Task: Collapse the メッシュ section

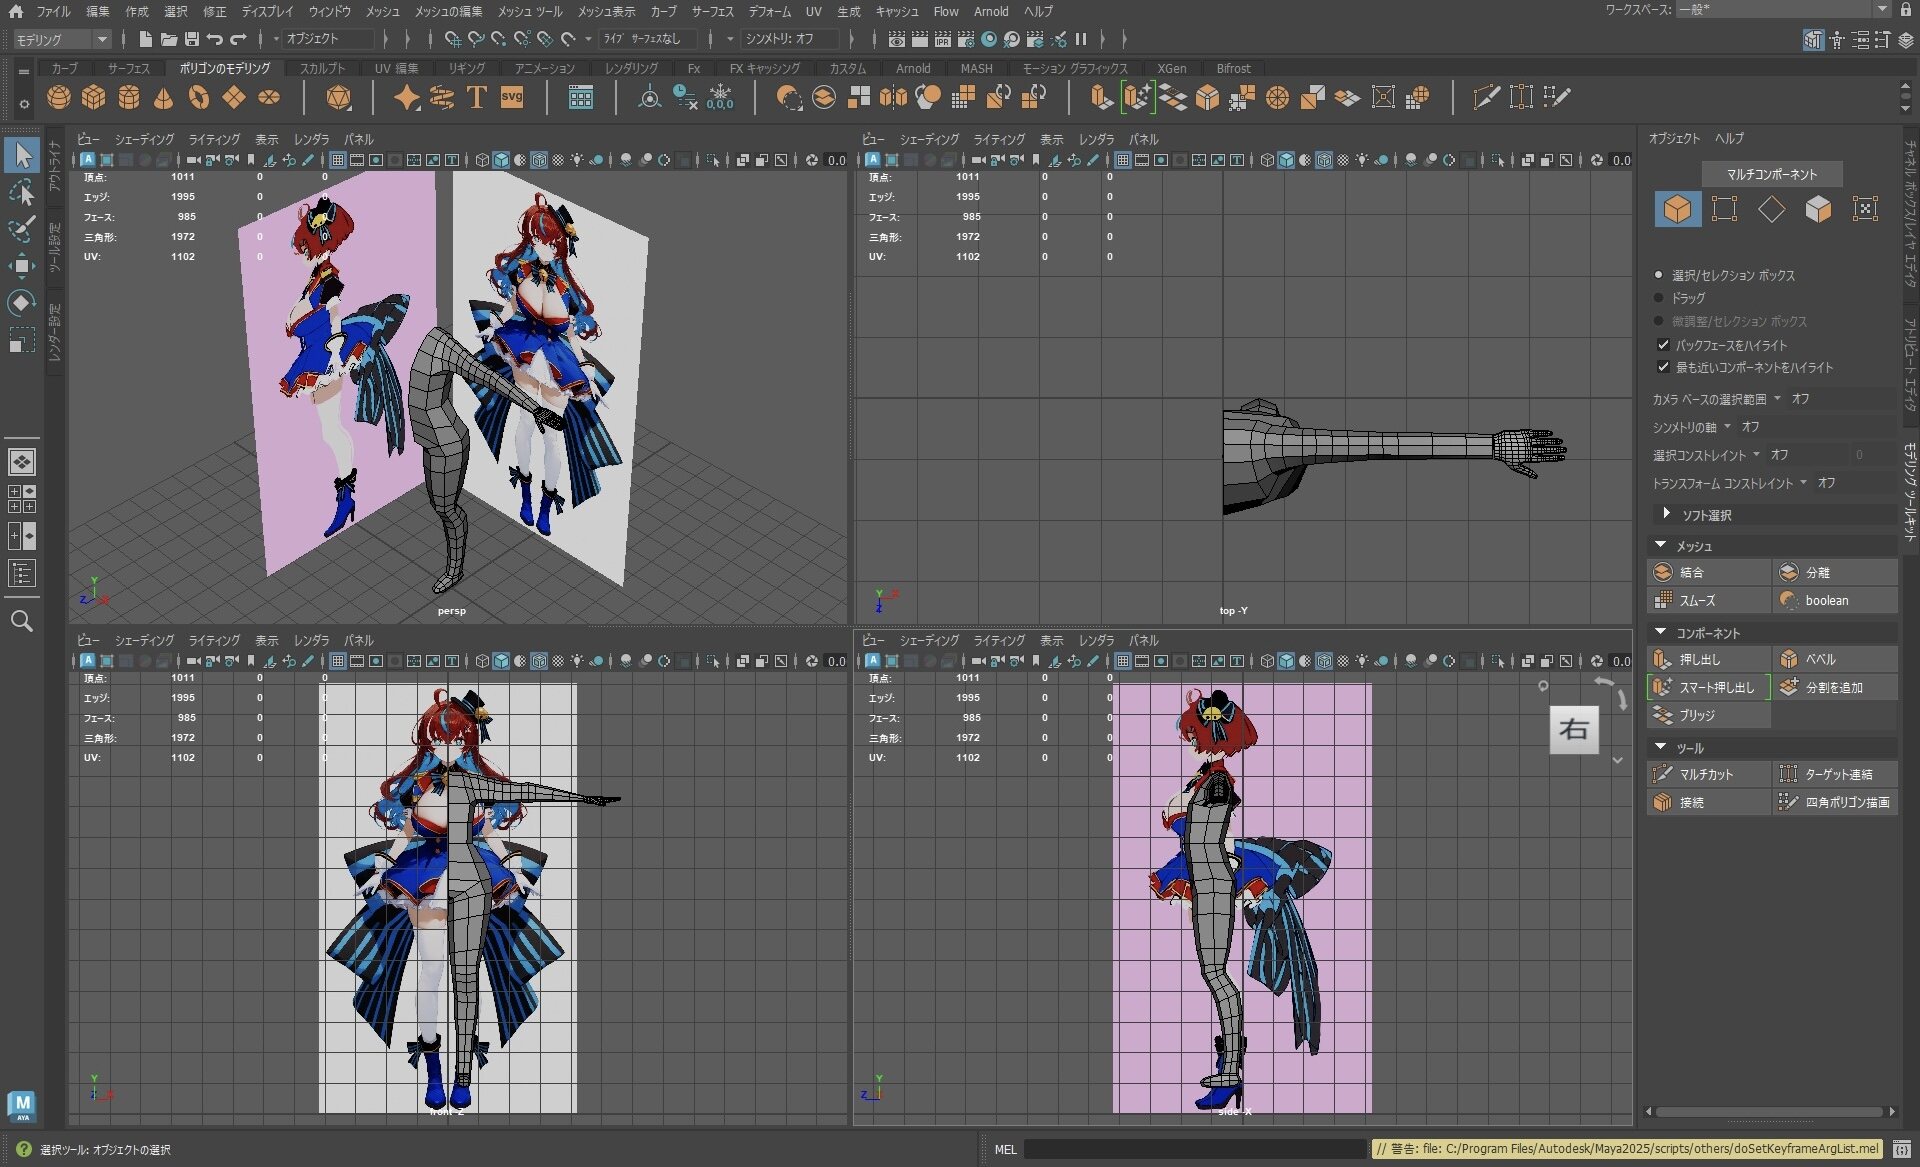Action: pos(1661,546)
